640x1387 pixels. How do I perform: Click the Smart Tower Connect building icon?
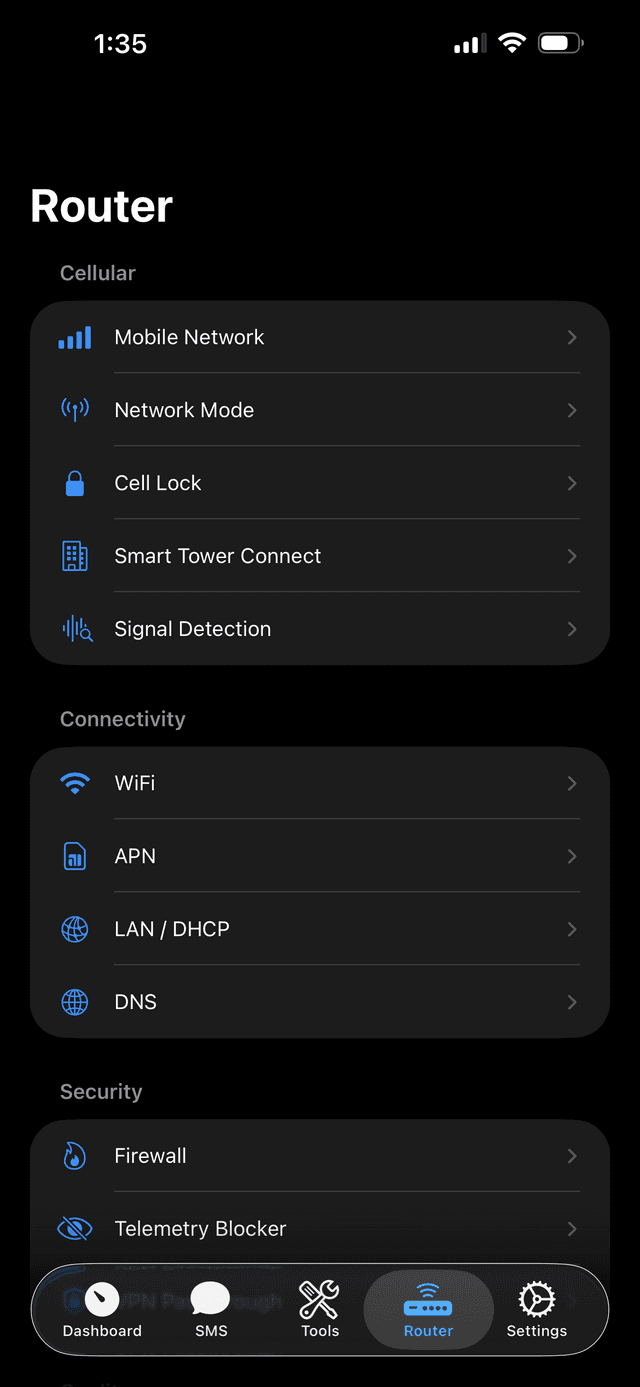[x=74, y=556]
